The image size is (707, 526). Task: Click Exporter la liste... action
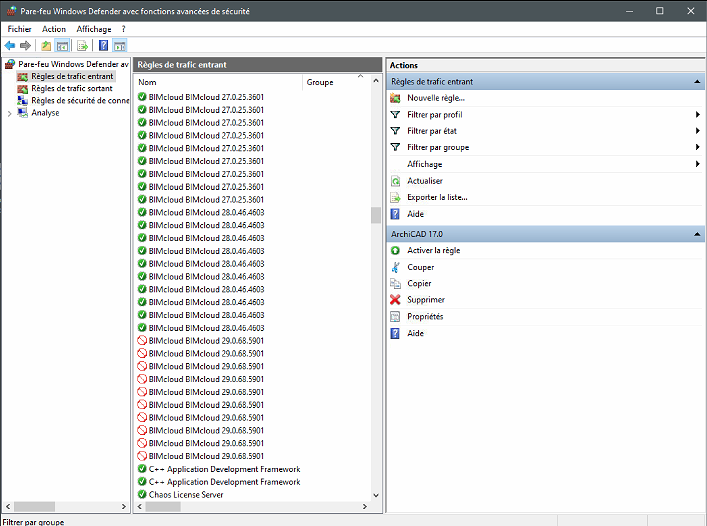click(437, 197)
